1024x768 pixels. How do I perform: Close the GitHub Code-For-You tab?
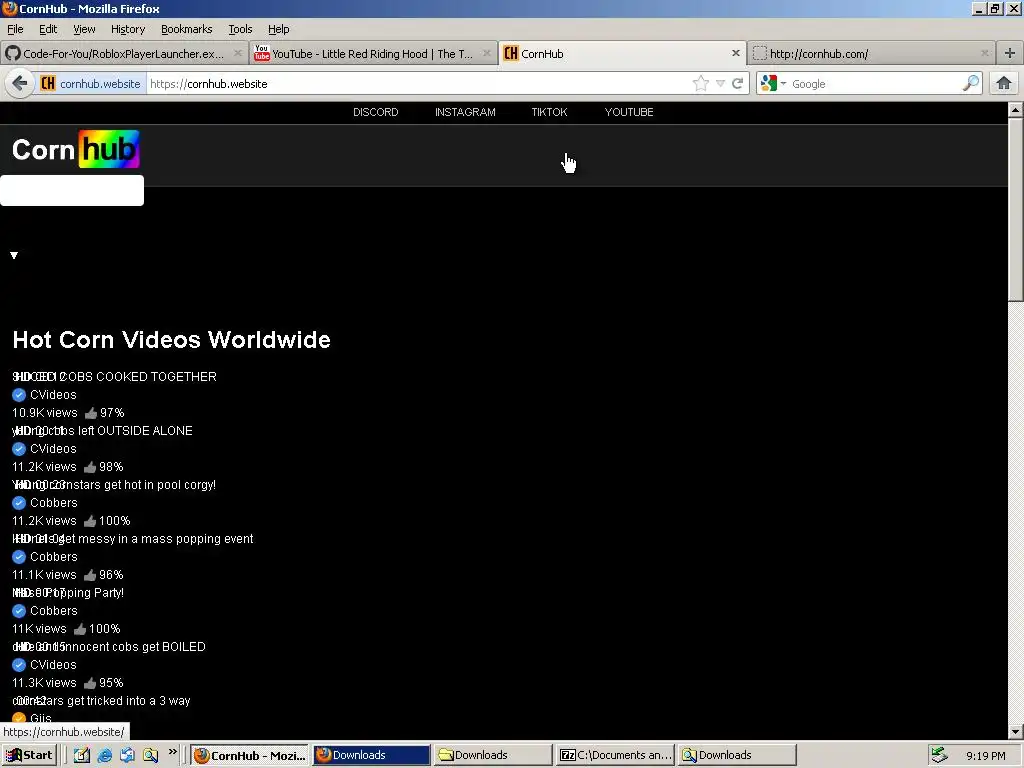pos(238,53)
